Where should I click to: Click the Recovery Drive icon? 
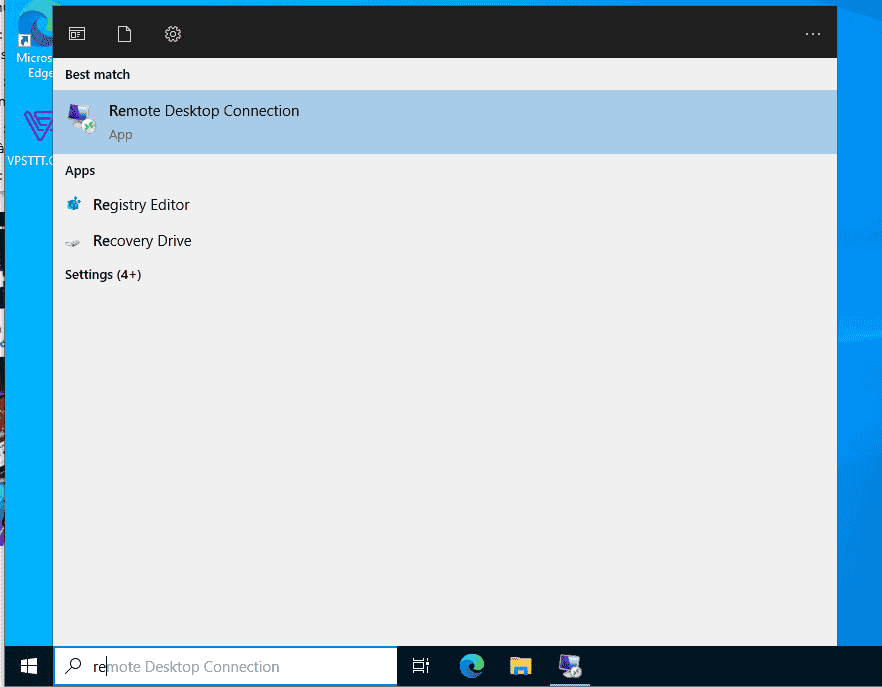73,243
